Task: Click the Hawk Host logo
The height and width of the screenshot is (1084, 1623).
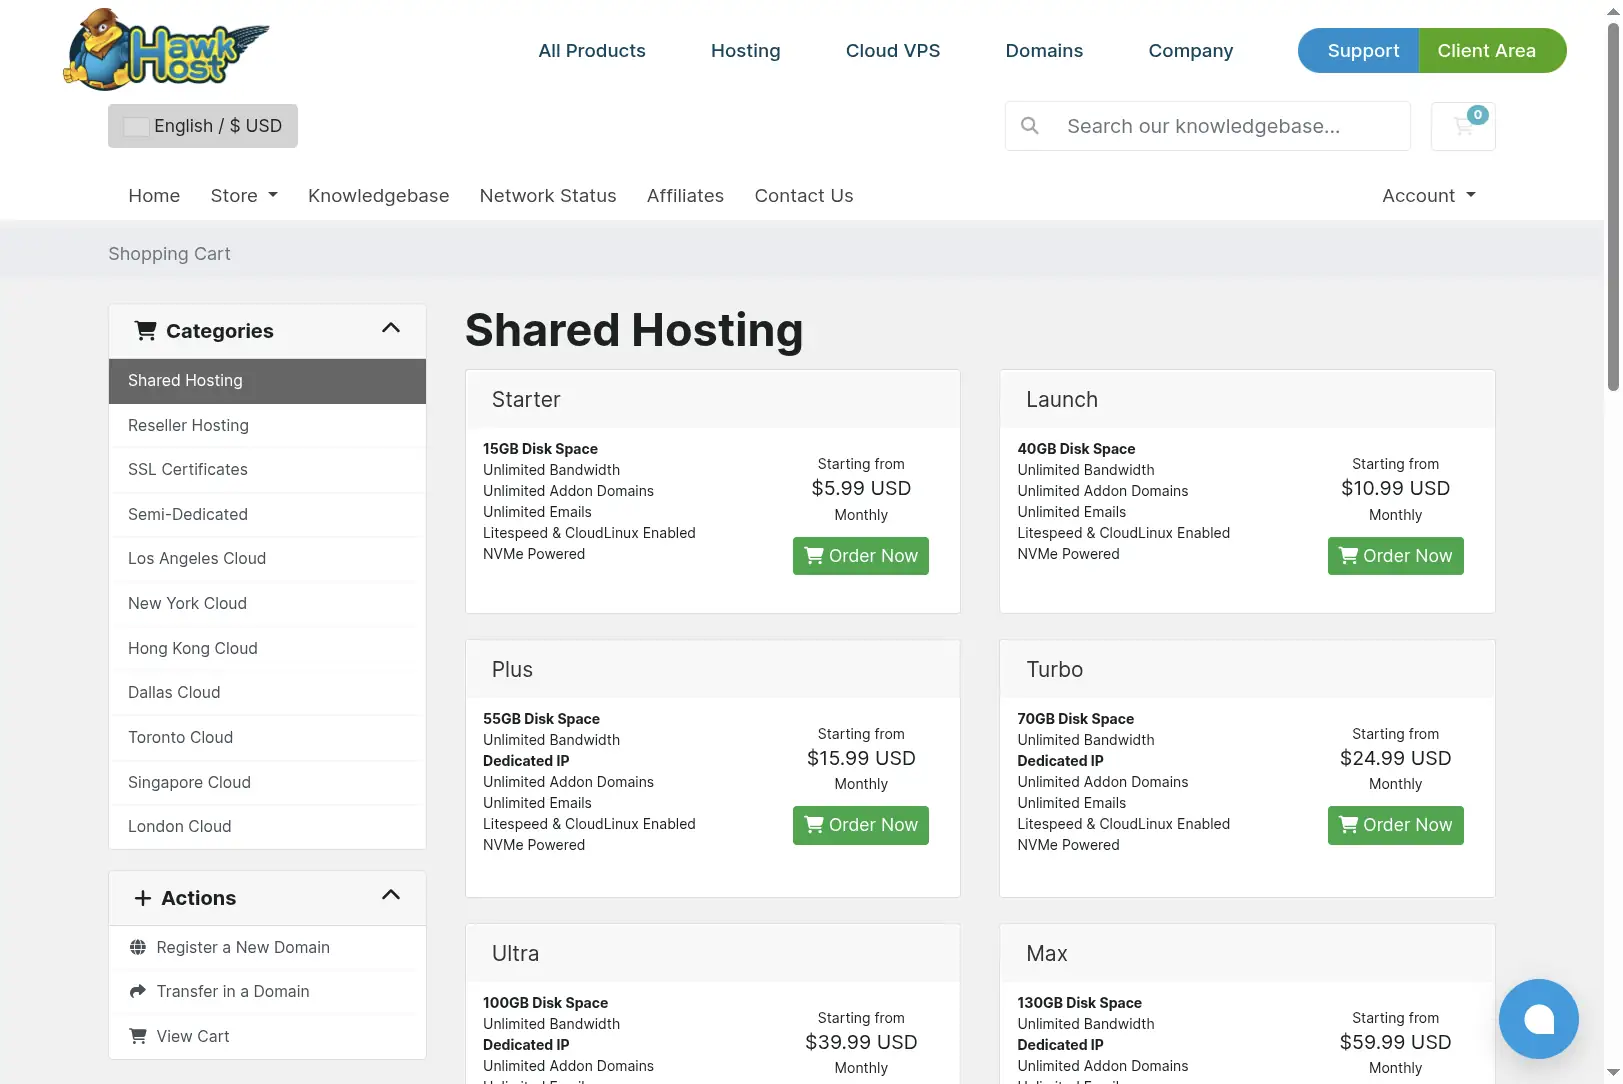Action: [x=166, y=49]
